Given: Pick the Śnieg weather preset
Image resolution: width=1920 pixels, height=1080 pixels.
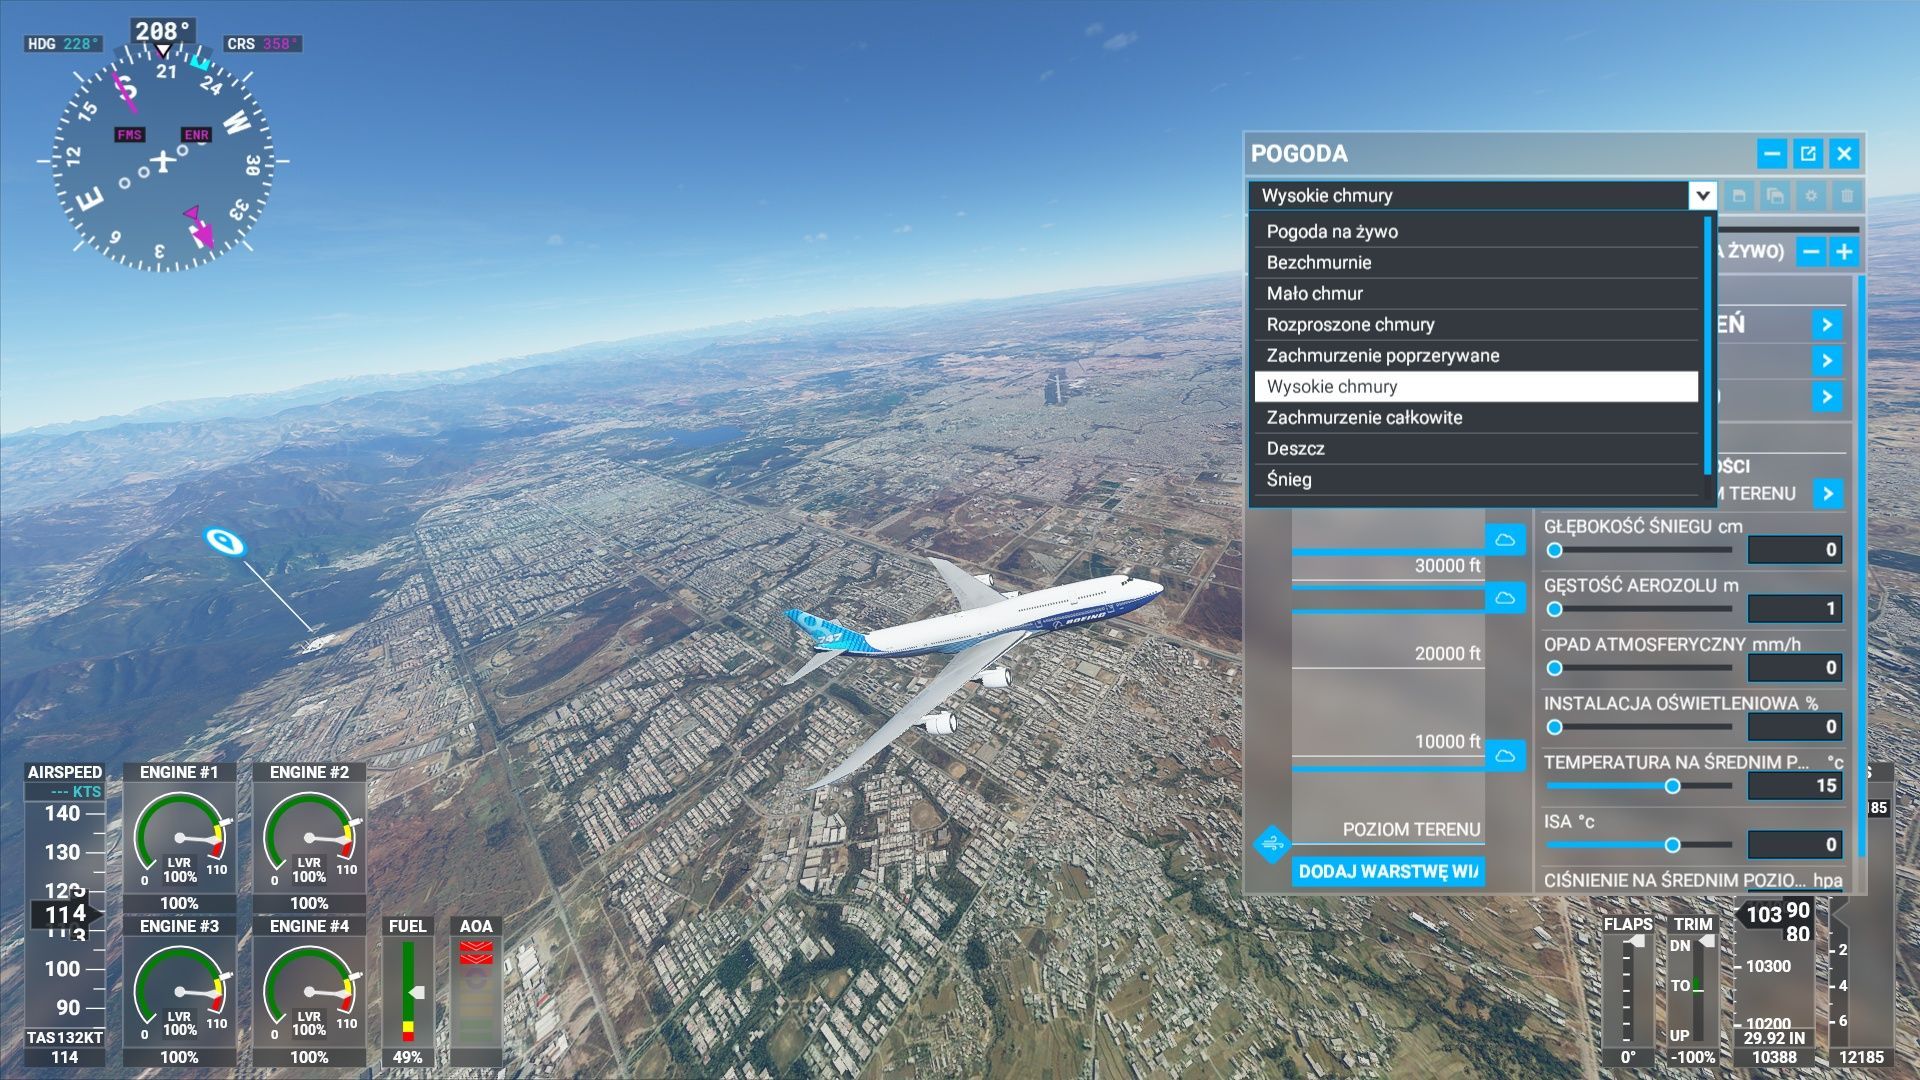Looking at the screenshot, I should click(1476, 479).
